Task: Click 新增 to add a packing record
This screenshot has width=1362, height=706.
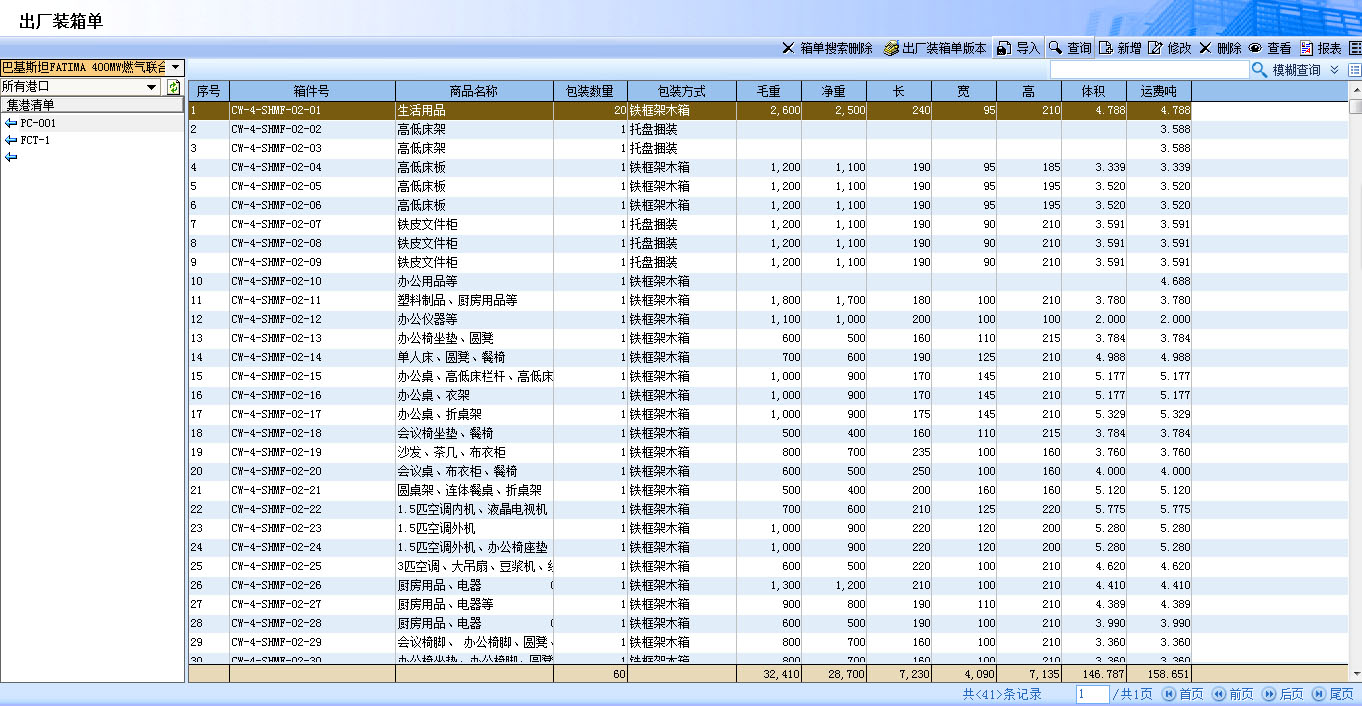Action: [x=1119, y=48]
